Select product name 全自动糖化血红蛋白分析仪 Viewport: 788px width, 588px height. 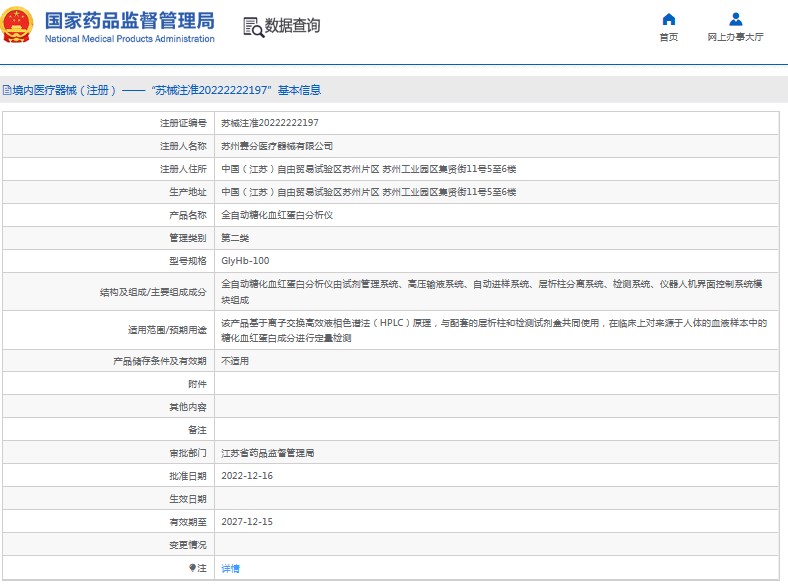click(277, 215)
